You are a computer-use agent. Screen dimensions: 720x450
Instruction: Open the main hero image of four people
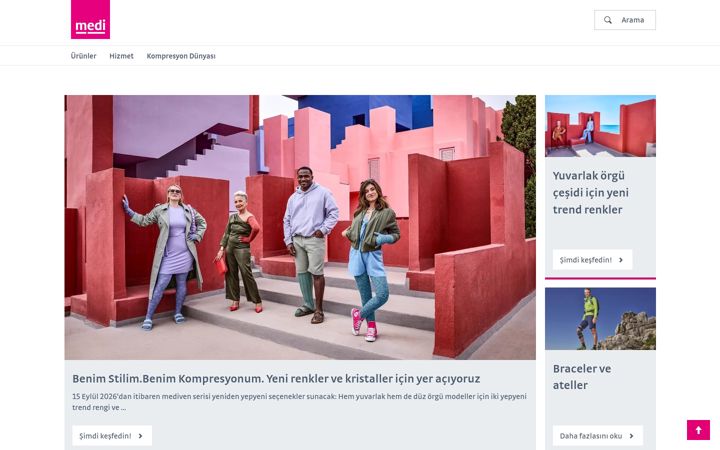point(300,227)
